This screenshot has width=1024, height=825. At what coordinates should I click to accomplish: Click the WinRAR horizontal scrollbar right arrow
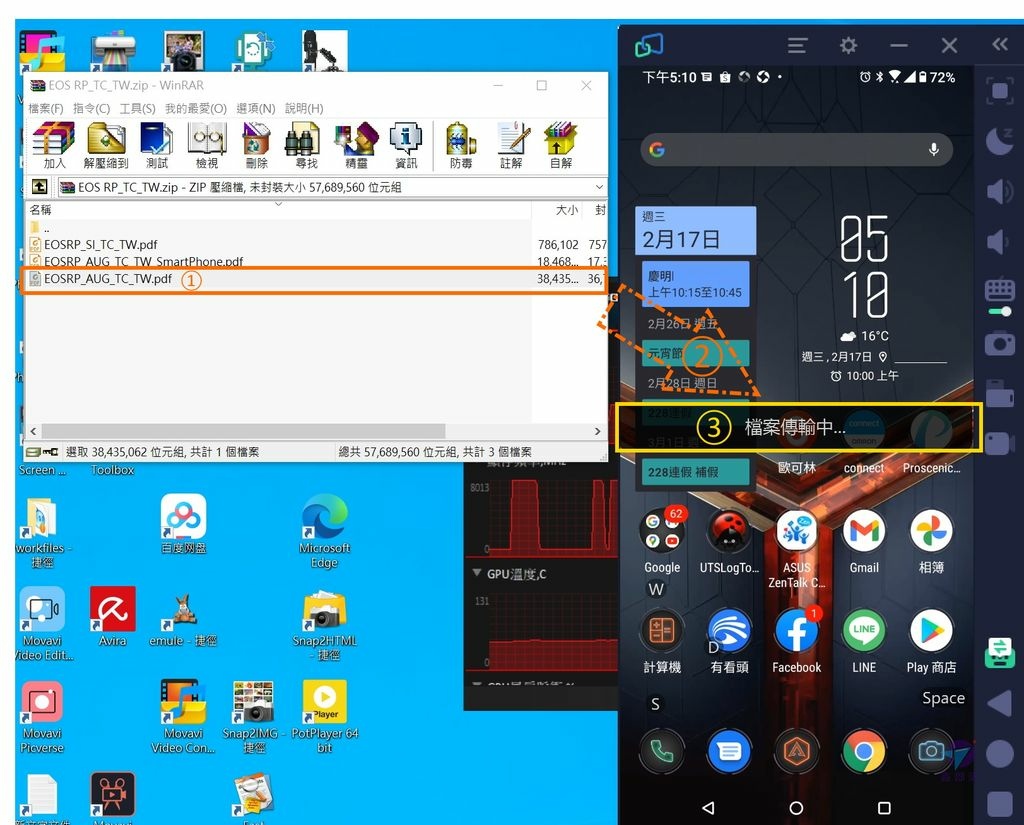tap(597, 431)
